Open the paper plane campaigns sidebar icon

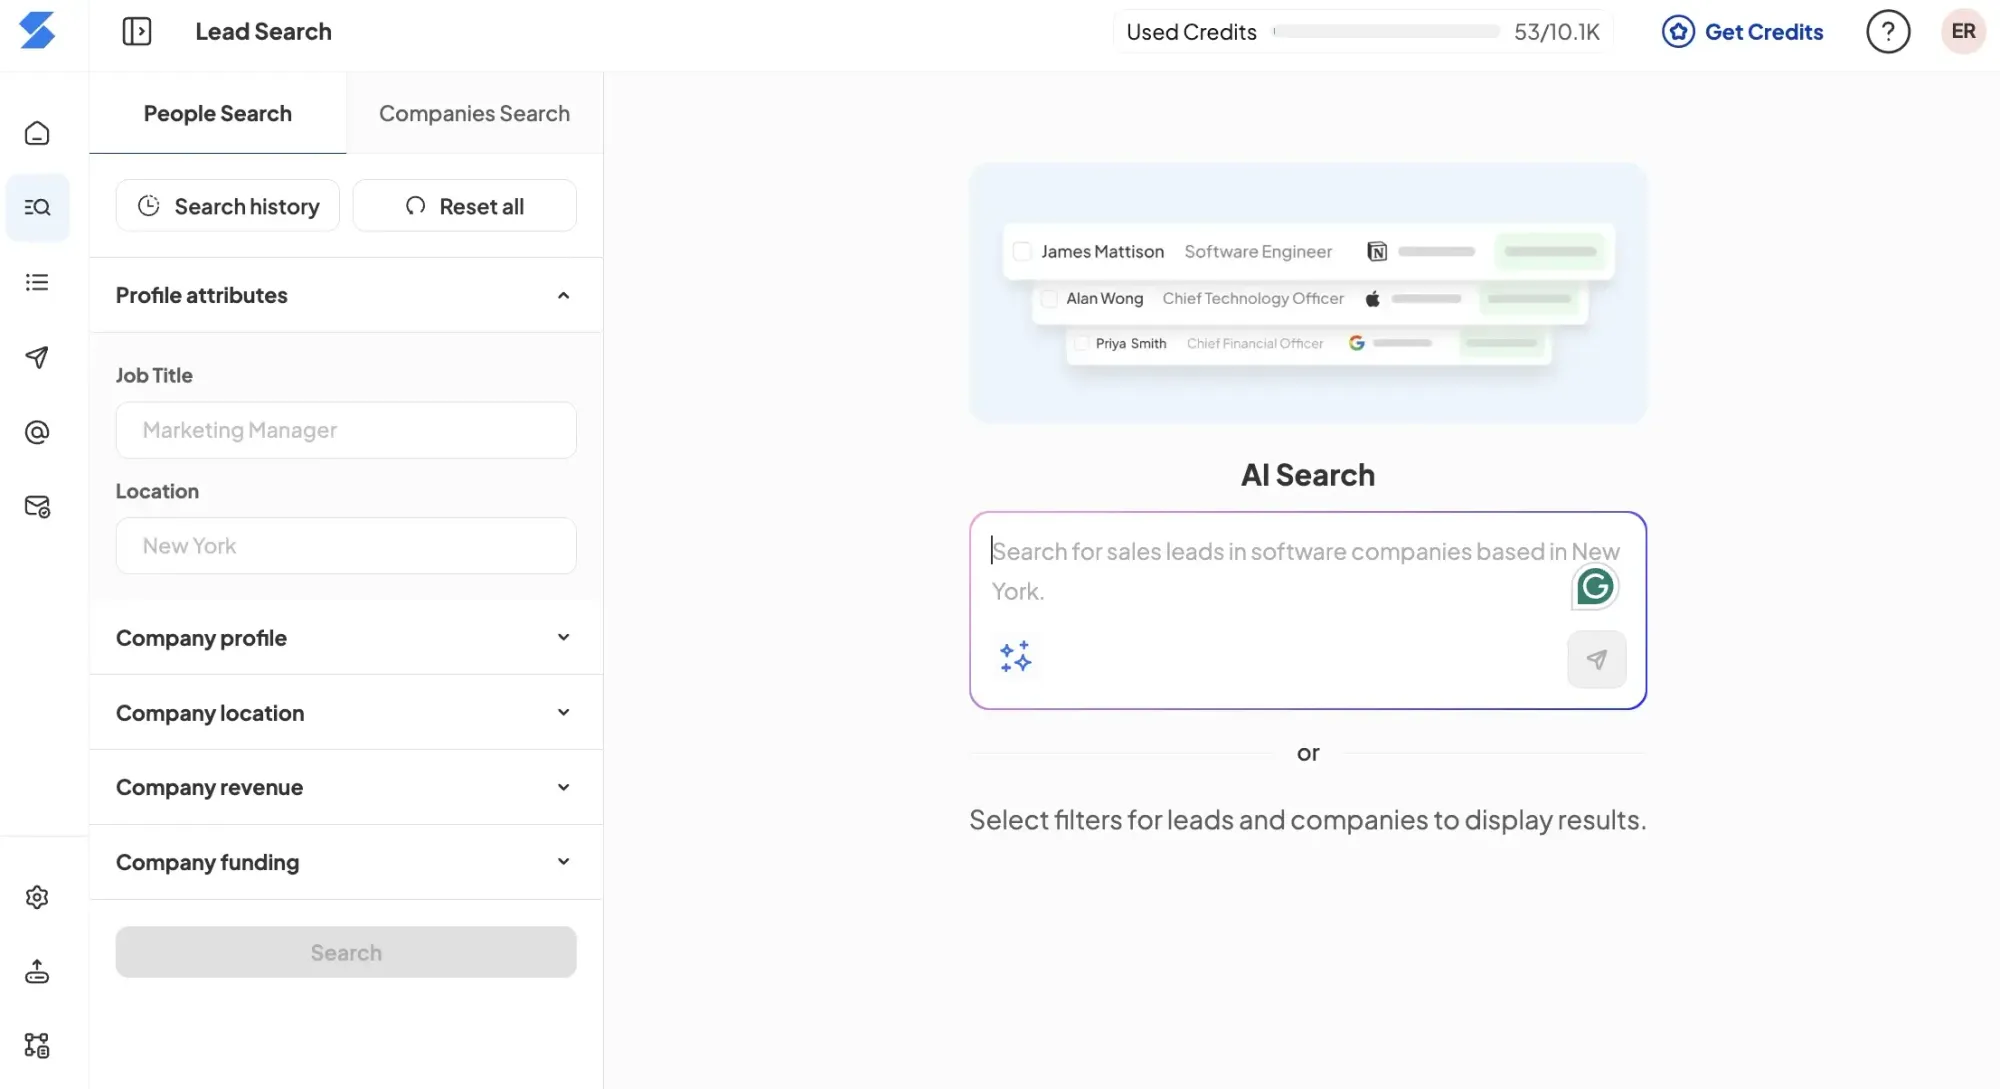click(x=37, y=357)
